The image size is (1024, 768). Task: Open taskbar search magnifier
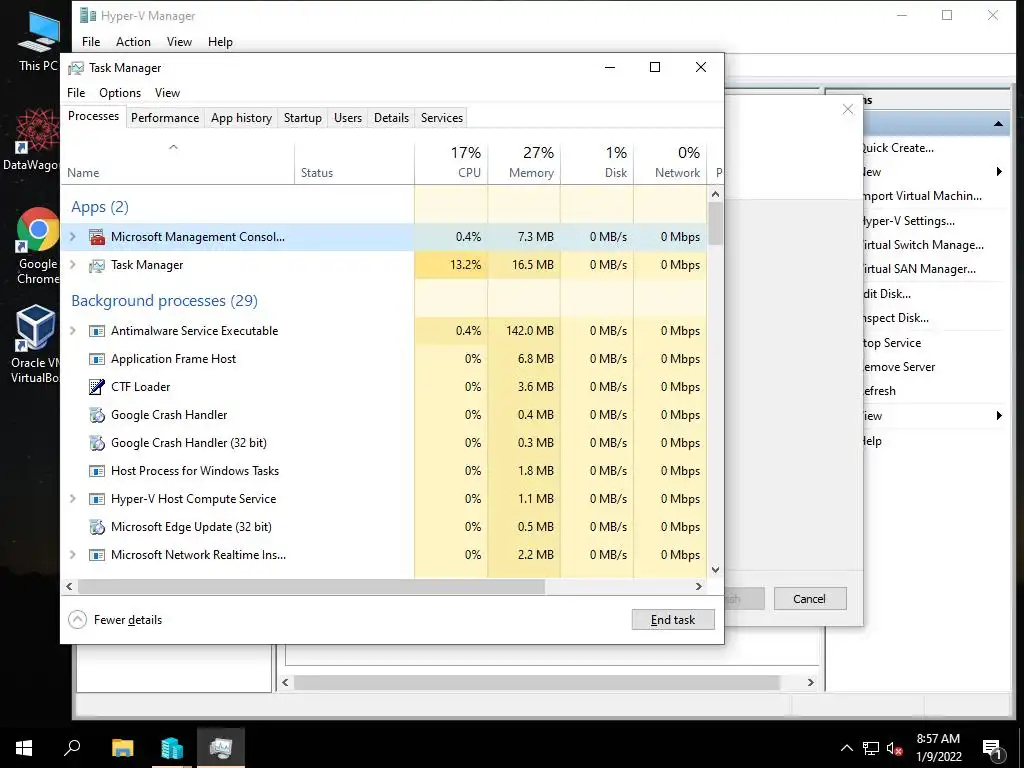coord(72,748)
